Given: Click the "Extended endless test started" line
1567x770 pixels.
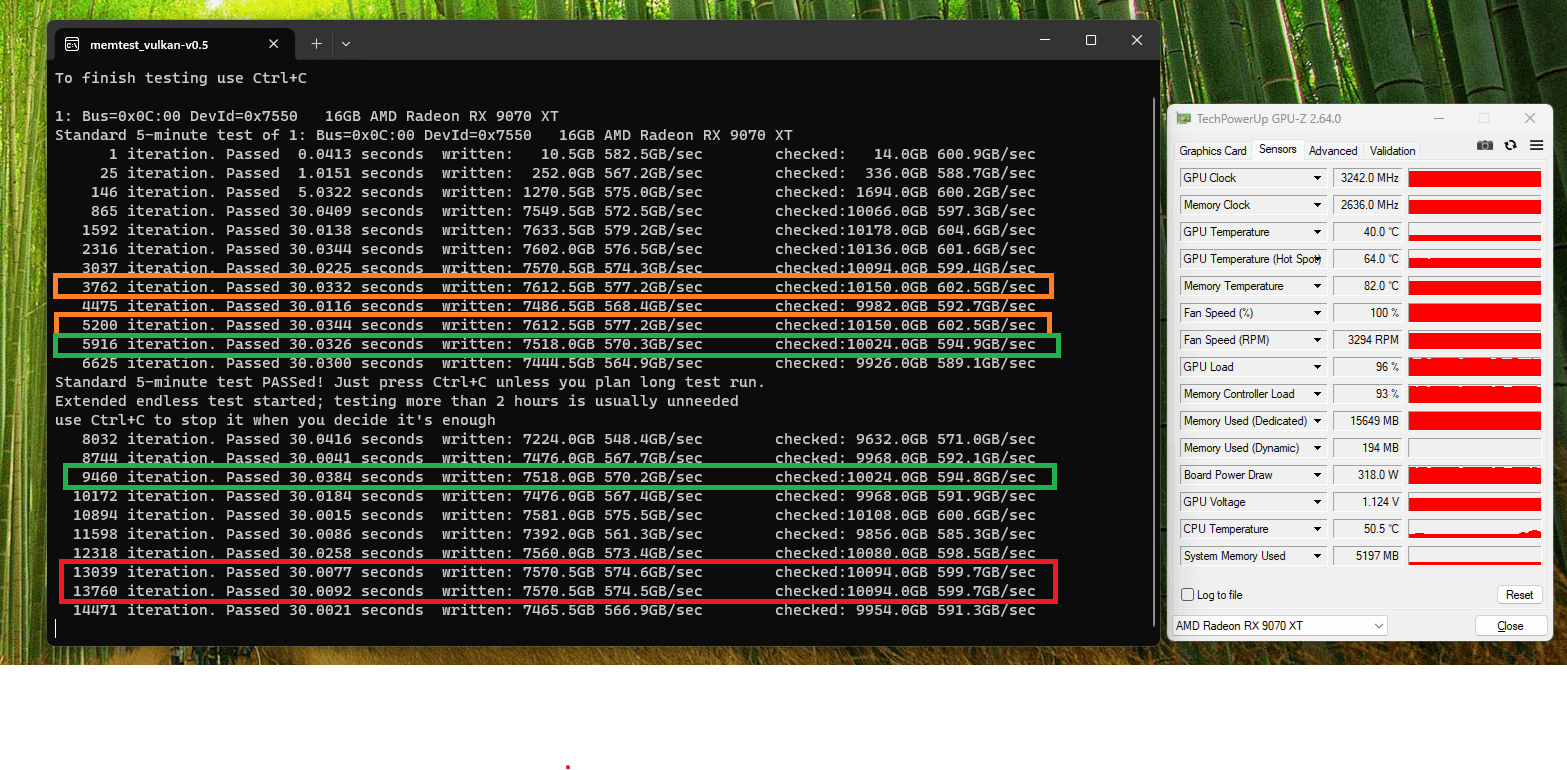Looking at the screenshot, I should 397,401.
